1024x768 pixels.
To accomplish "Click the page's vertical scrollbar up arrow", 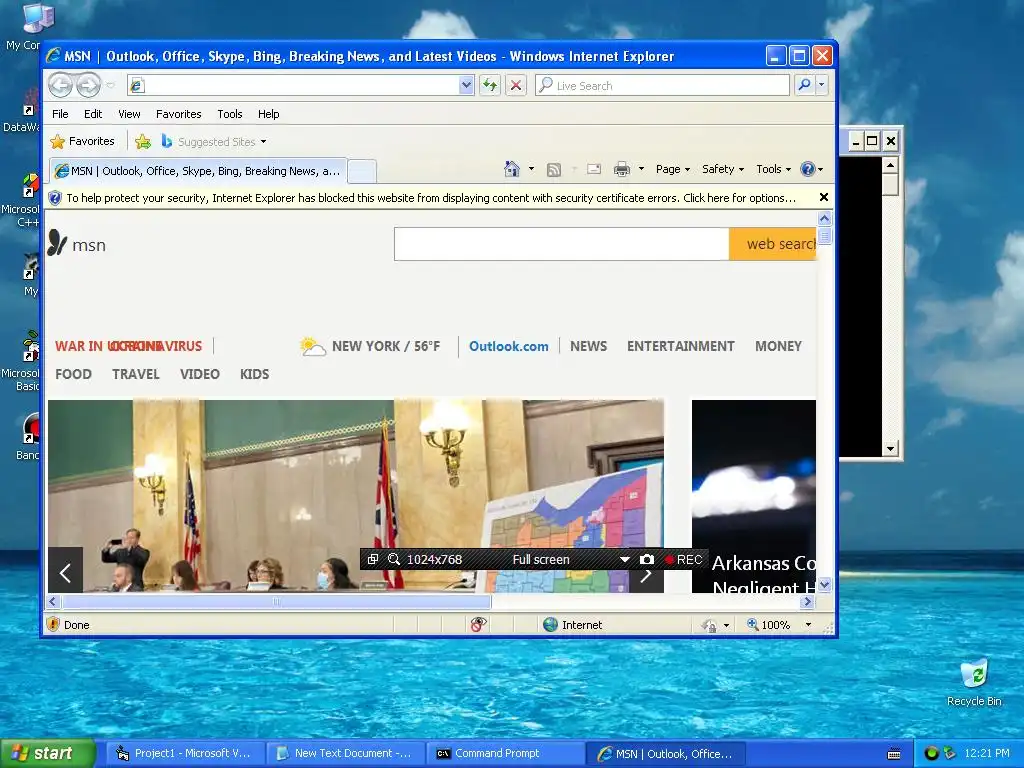I will pyautogui.click(x=824, y=219).
